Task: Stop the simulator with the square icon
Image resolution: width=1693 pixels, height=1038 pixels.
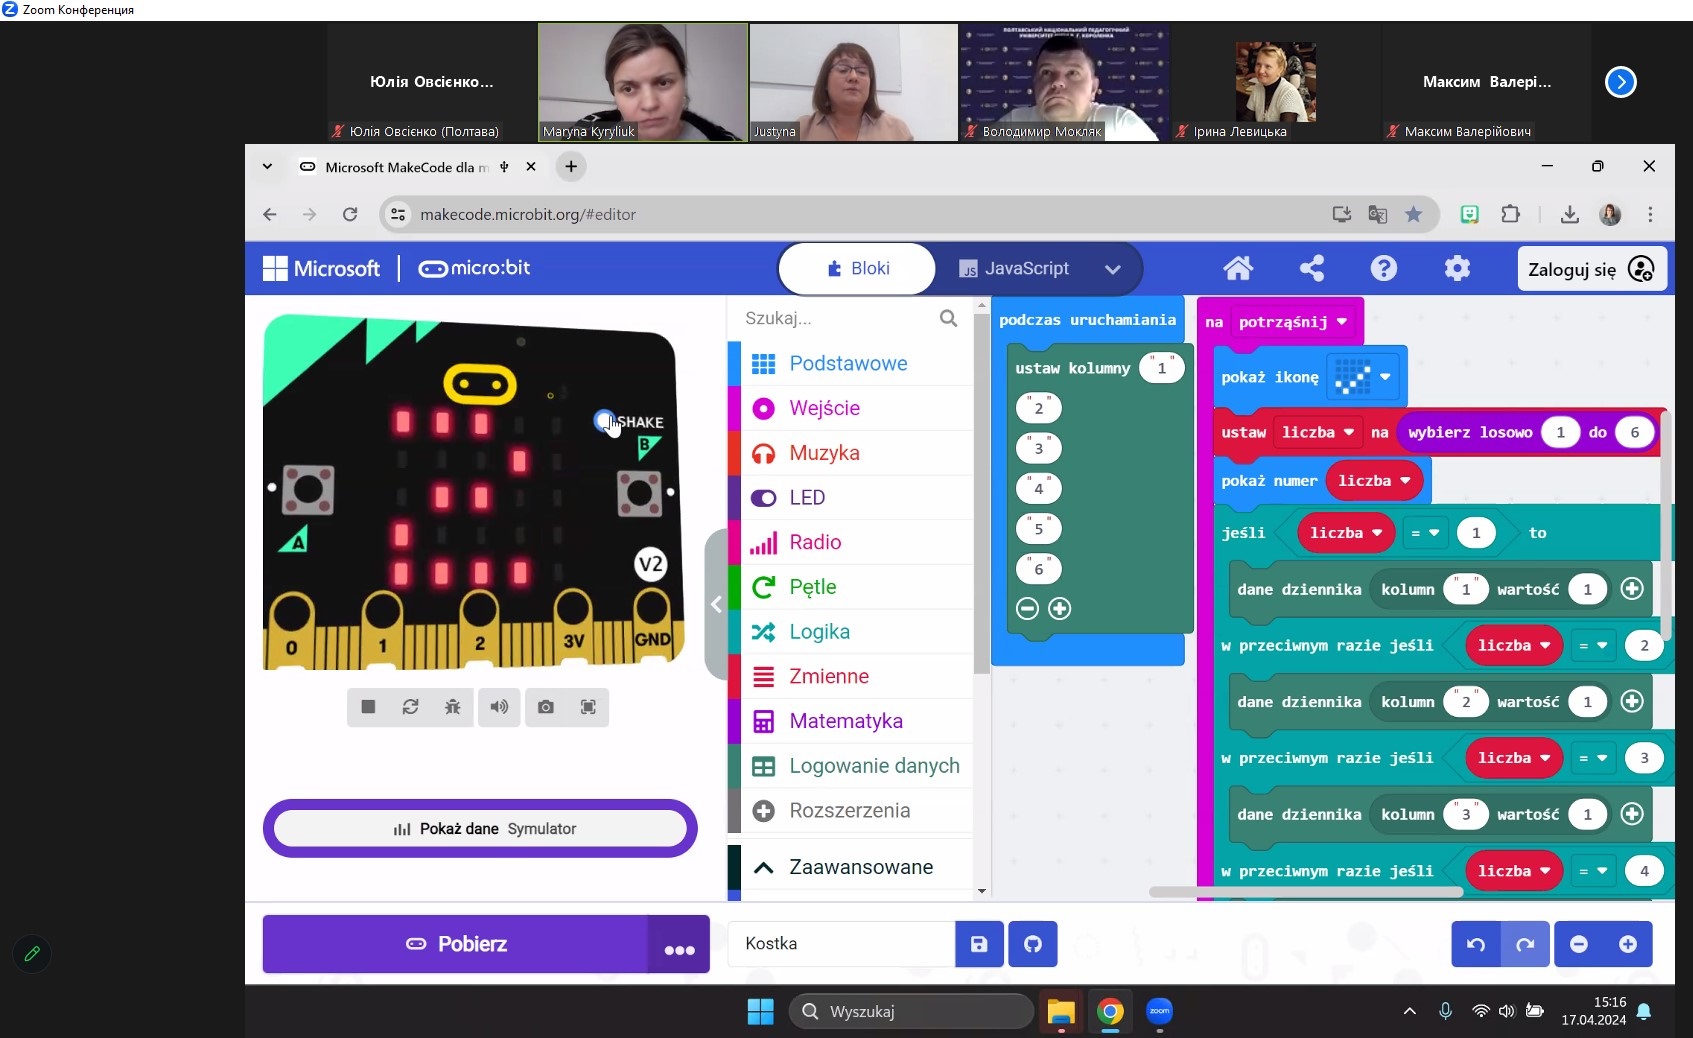Action: 368,707
